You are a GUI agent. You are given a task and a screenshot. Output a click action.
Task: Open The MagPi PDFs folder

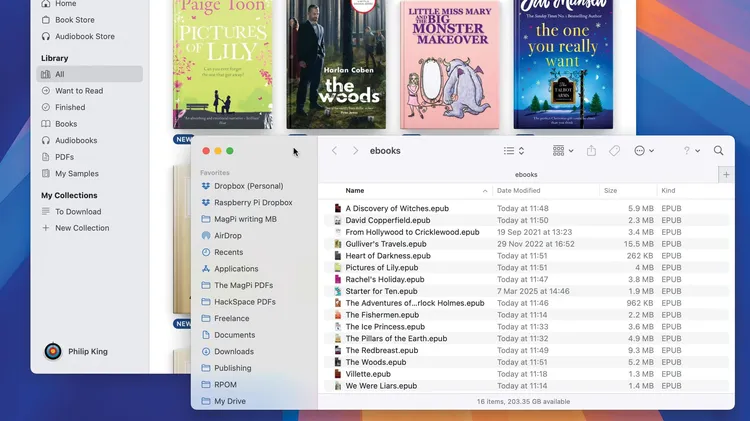tap(237, 285)
